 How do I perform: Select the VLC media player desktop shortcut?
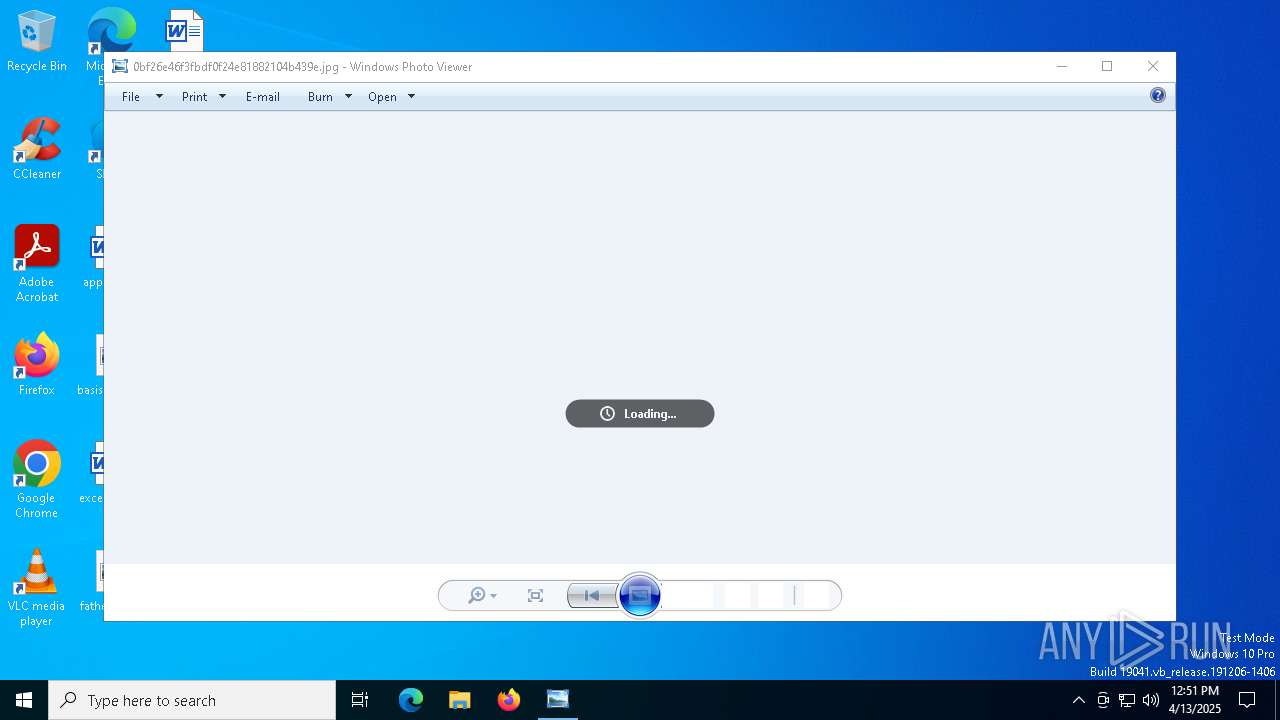click(x=37, y=588)
